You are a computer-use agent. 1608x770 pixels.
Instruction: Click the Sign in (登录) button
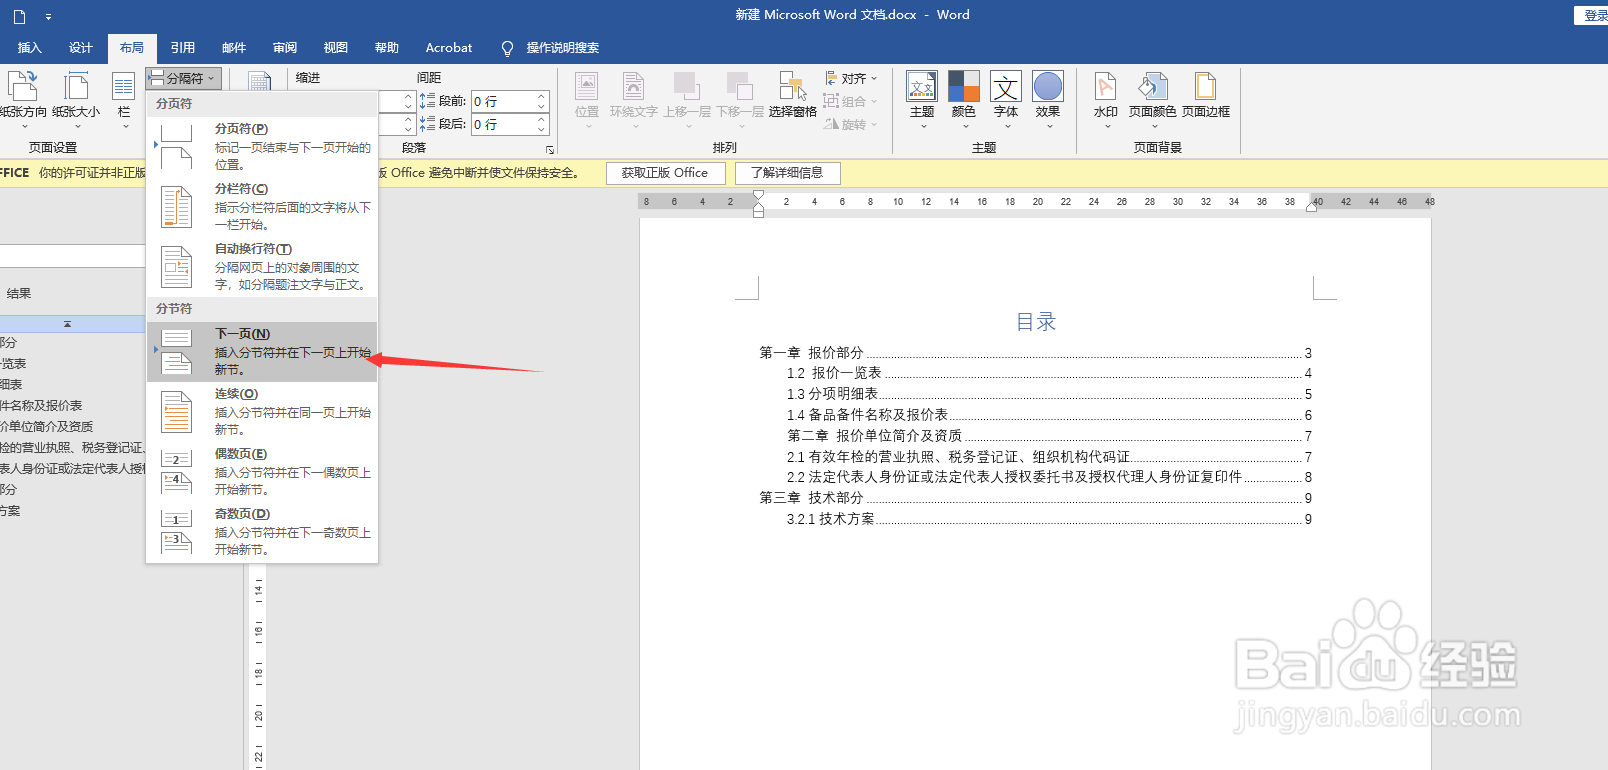click(1594, 15)
